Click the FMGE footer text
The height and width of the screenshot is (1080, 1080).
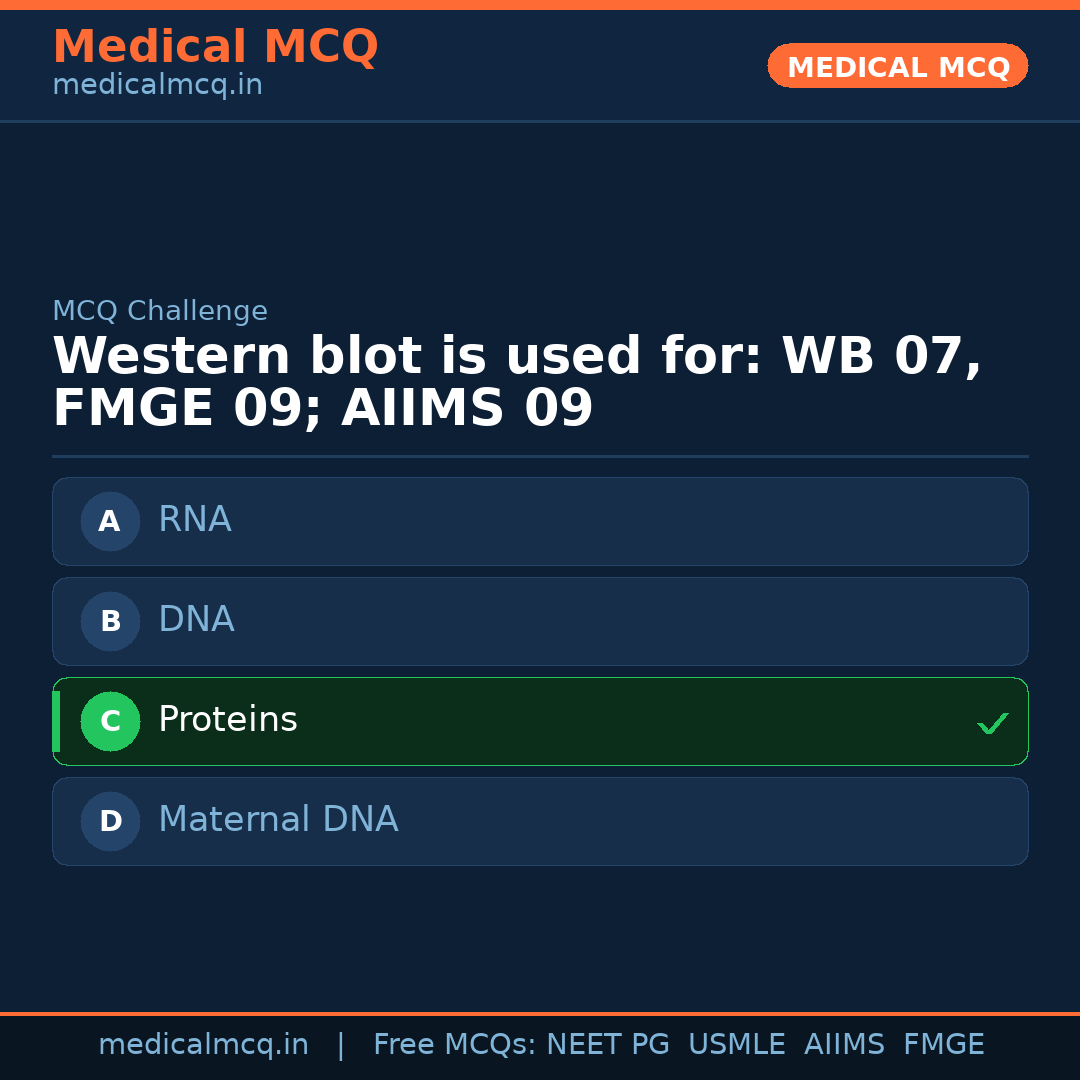pos(943,1045)
